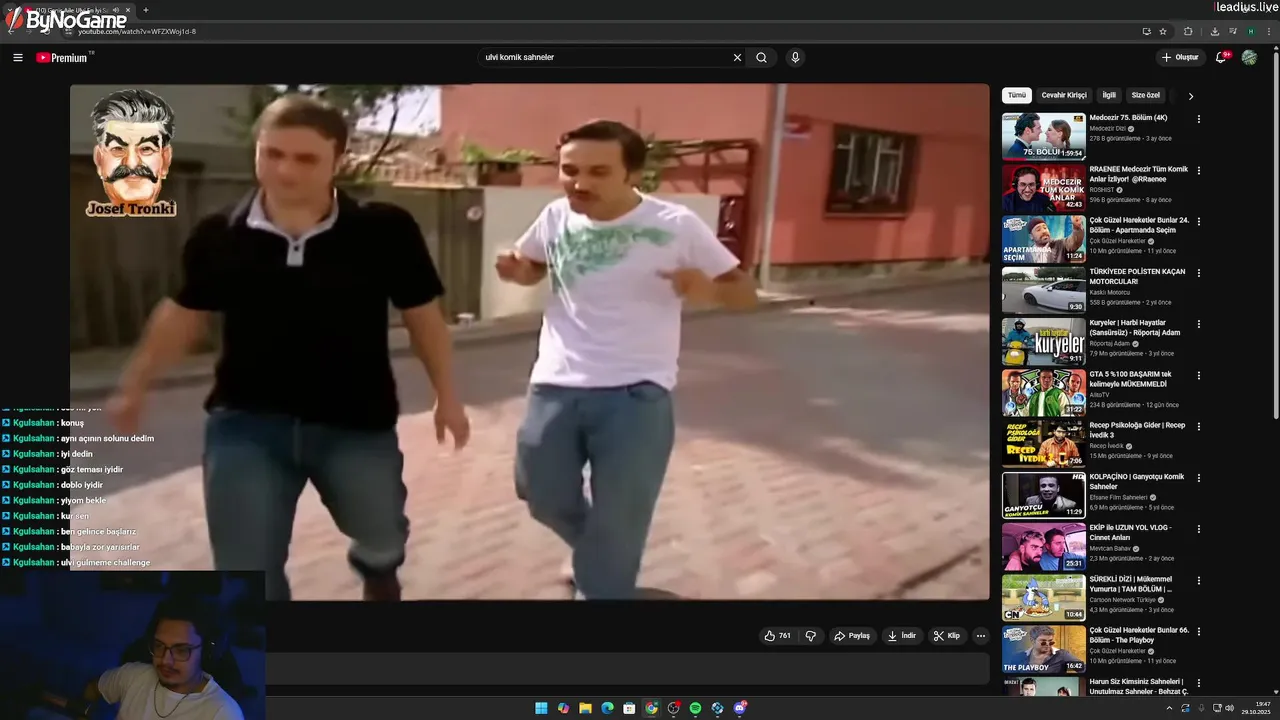Open options menu for The Playboy video
This screenshot has height=720, width=1280.
pos(1199,631)
